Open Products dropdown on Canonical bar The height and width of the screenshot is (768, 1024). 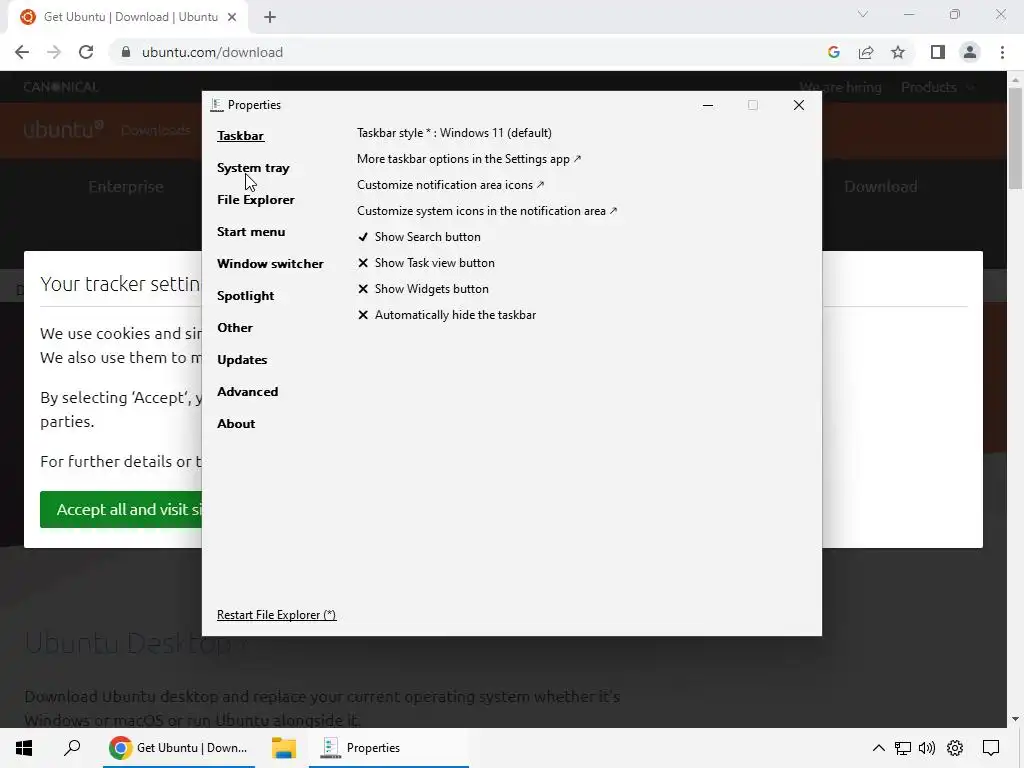pyautogui.click(x=938, y=87)
